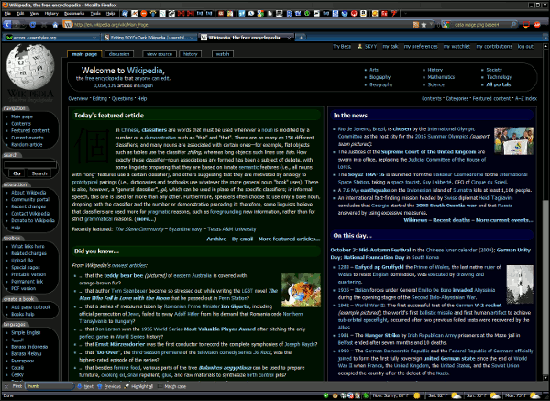Screen dimensions: 550x401
Task: Click the red monitor icon beside Adblock Plus
Action: pos(526,25)
